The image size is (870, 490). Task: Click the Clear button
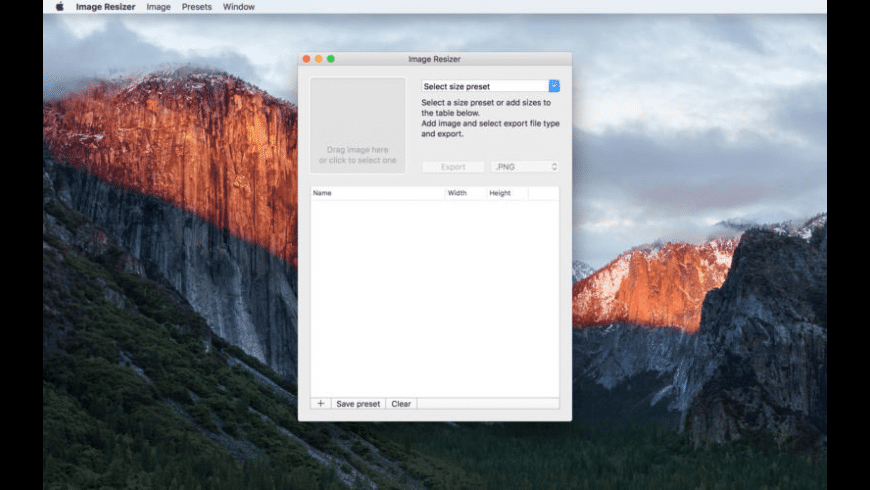[401, 403]
